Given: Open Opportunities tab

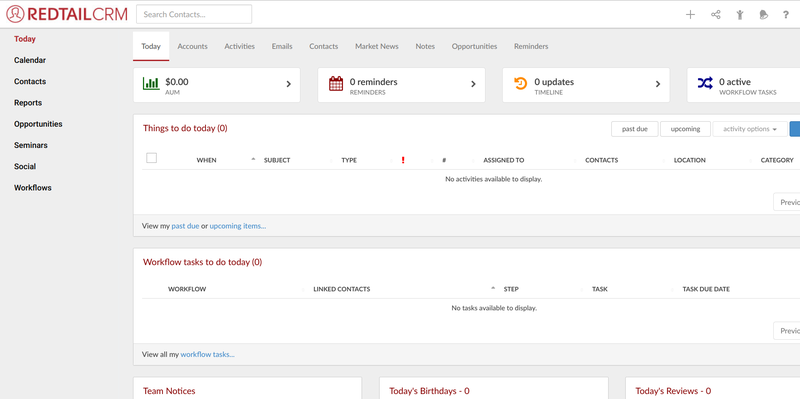Looking at the screenshot, I should (x=474, y=46).
